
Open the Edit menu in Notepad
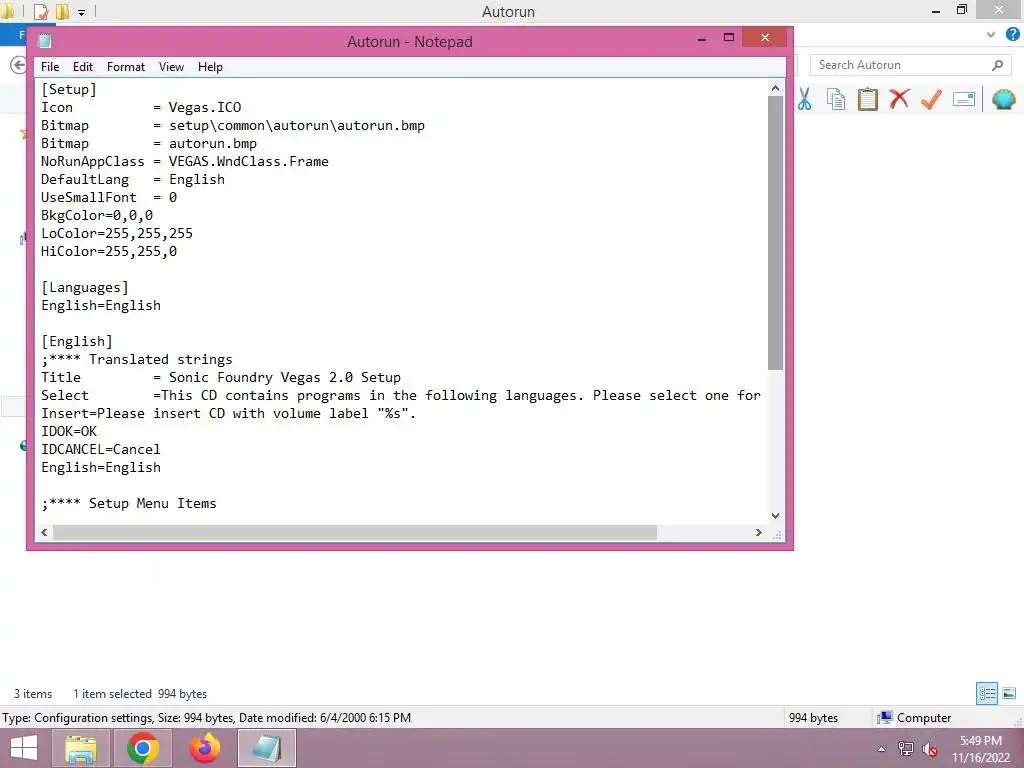(x=82, y=67)
